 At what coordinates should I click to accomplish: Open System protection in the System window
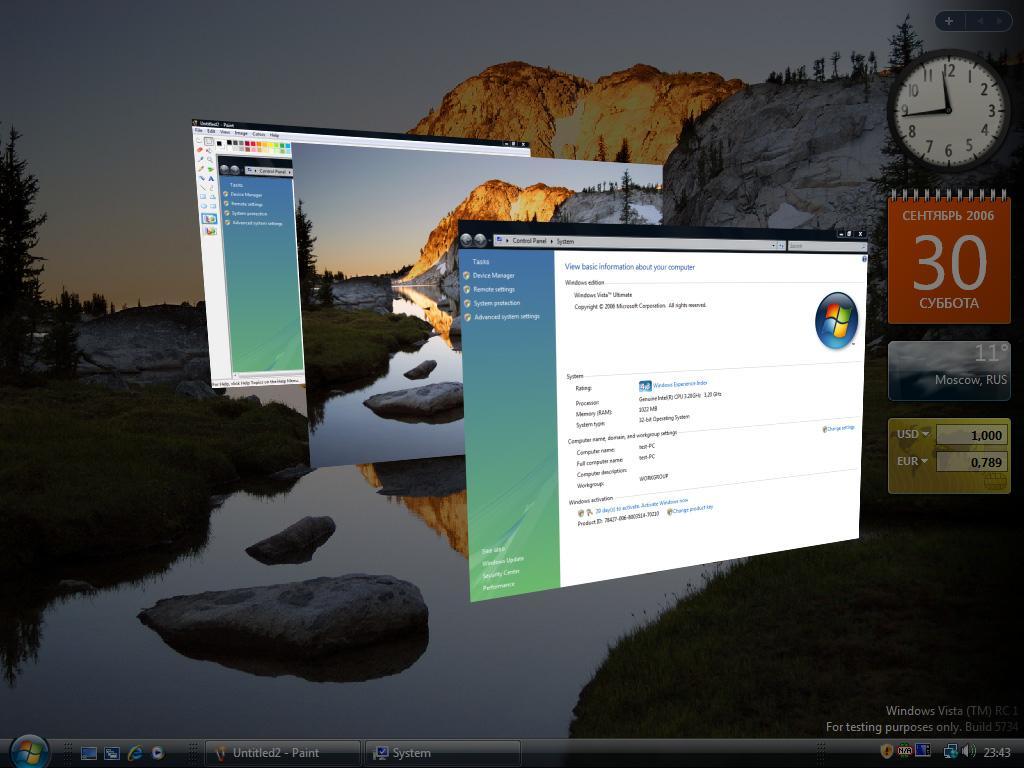496,303
